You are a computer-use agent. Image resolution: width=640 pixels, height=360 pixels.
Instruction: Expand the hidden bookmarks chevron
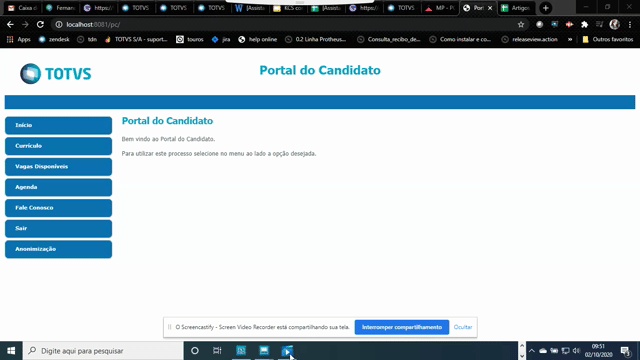pos(570,40)
